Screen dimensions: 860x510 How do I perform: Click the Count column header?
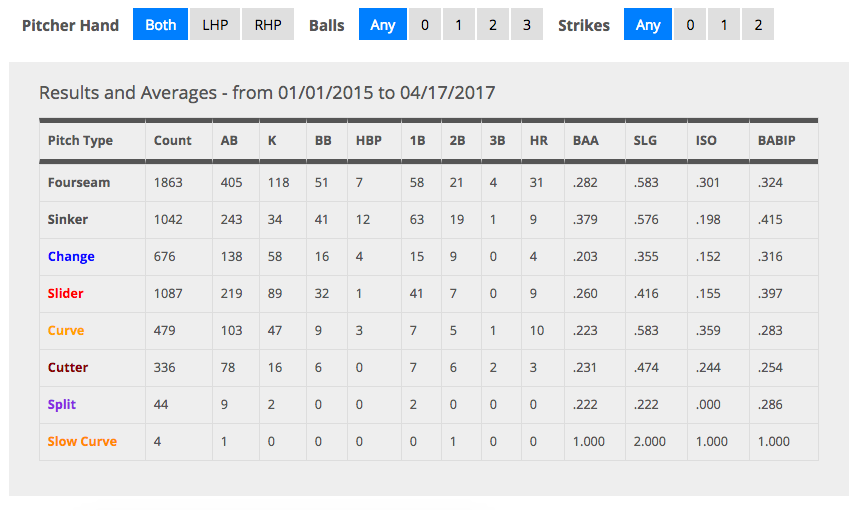[172, 140]
